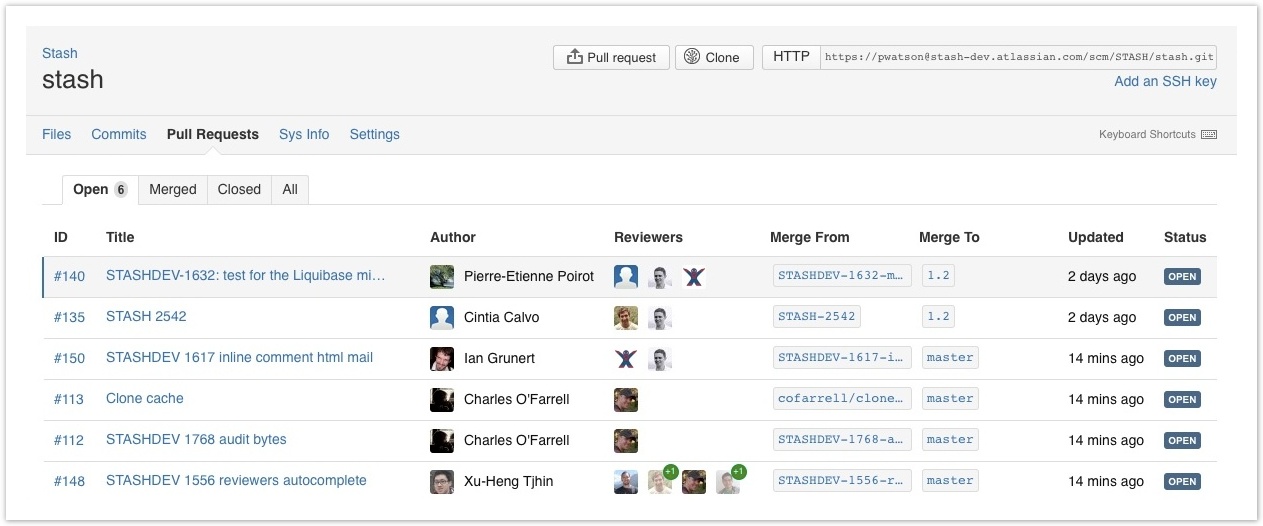Screen dimensions: 1263x526
Task: Show Keyboard Shortcuts help
Action: [x=1147, y=134]
